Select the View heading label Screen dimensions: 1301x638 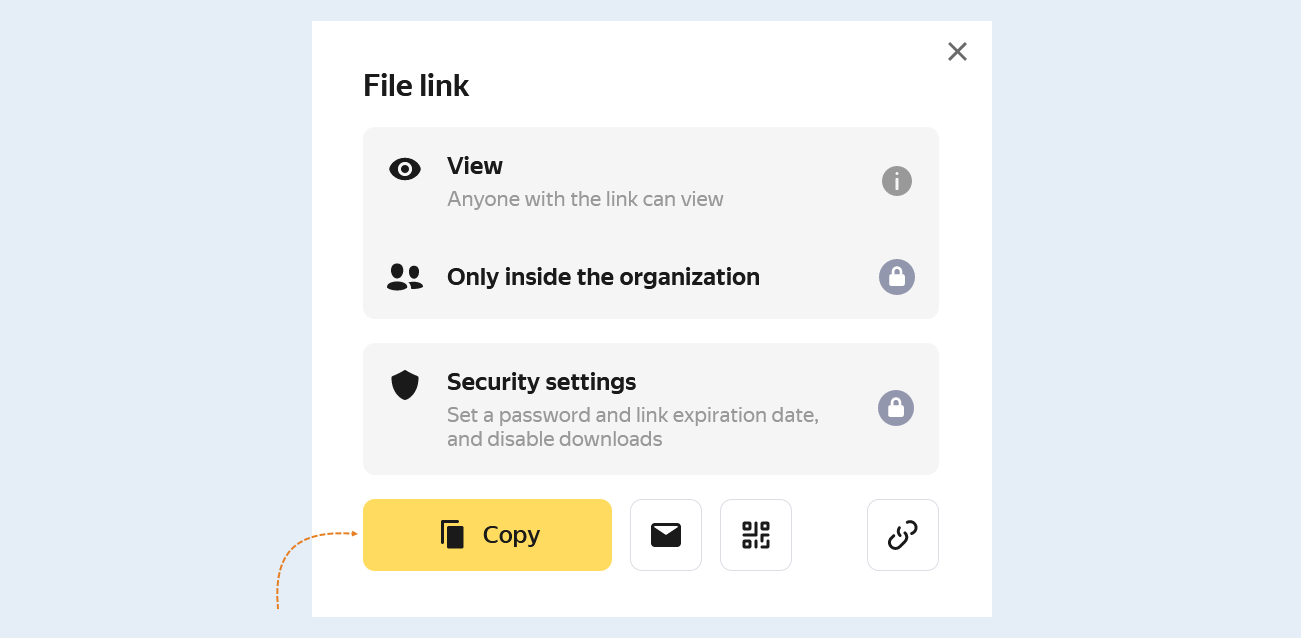pyautogui.click(x=475, y=166)
